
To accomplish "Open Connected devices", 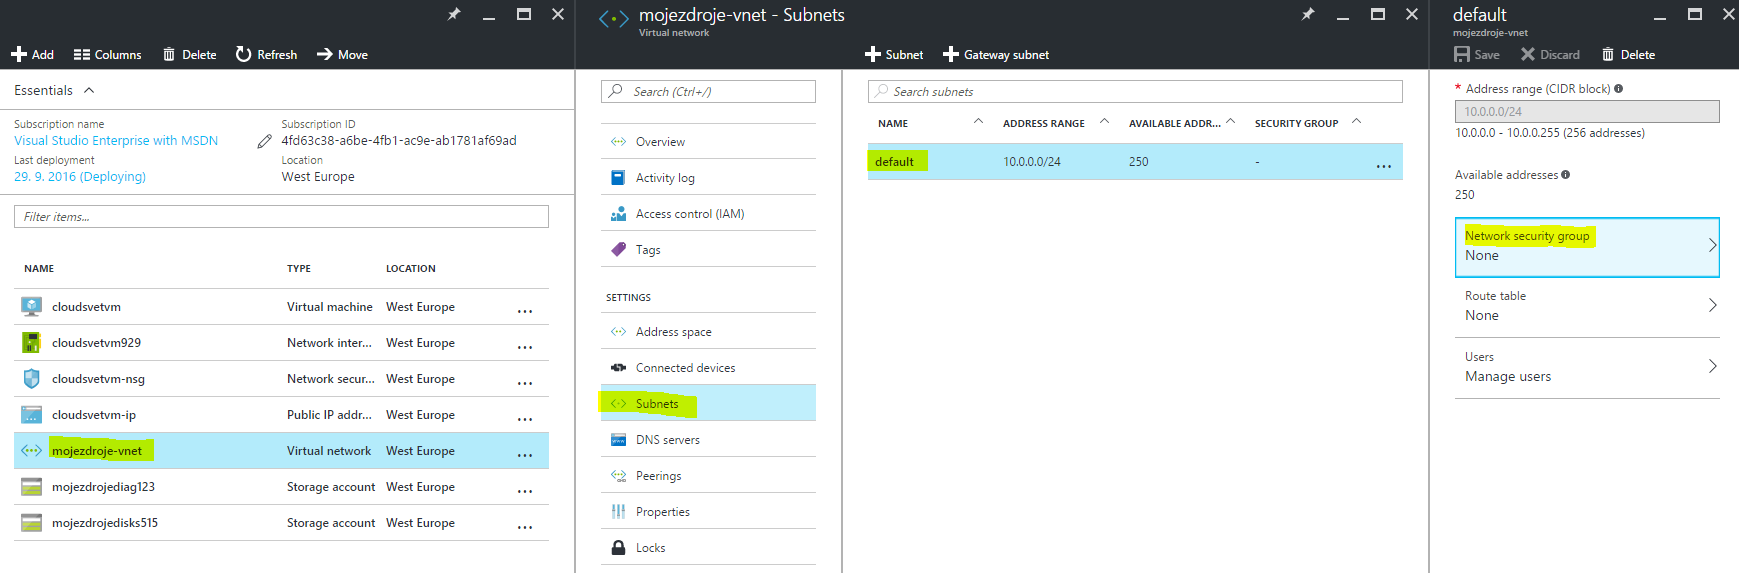I will pos(708,368).
